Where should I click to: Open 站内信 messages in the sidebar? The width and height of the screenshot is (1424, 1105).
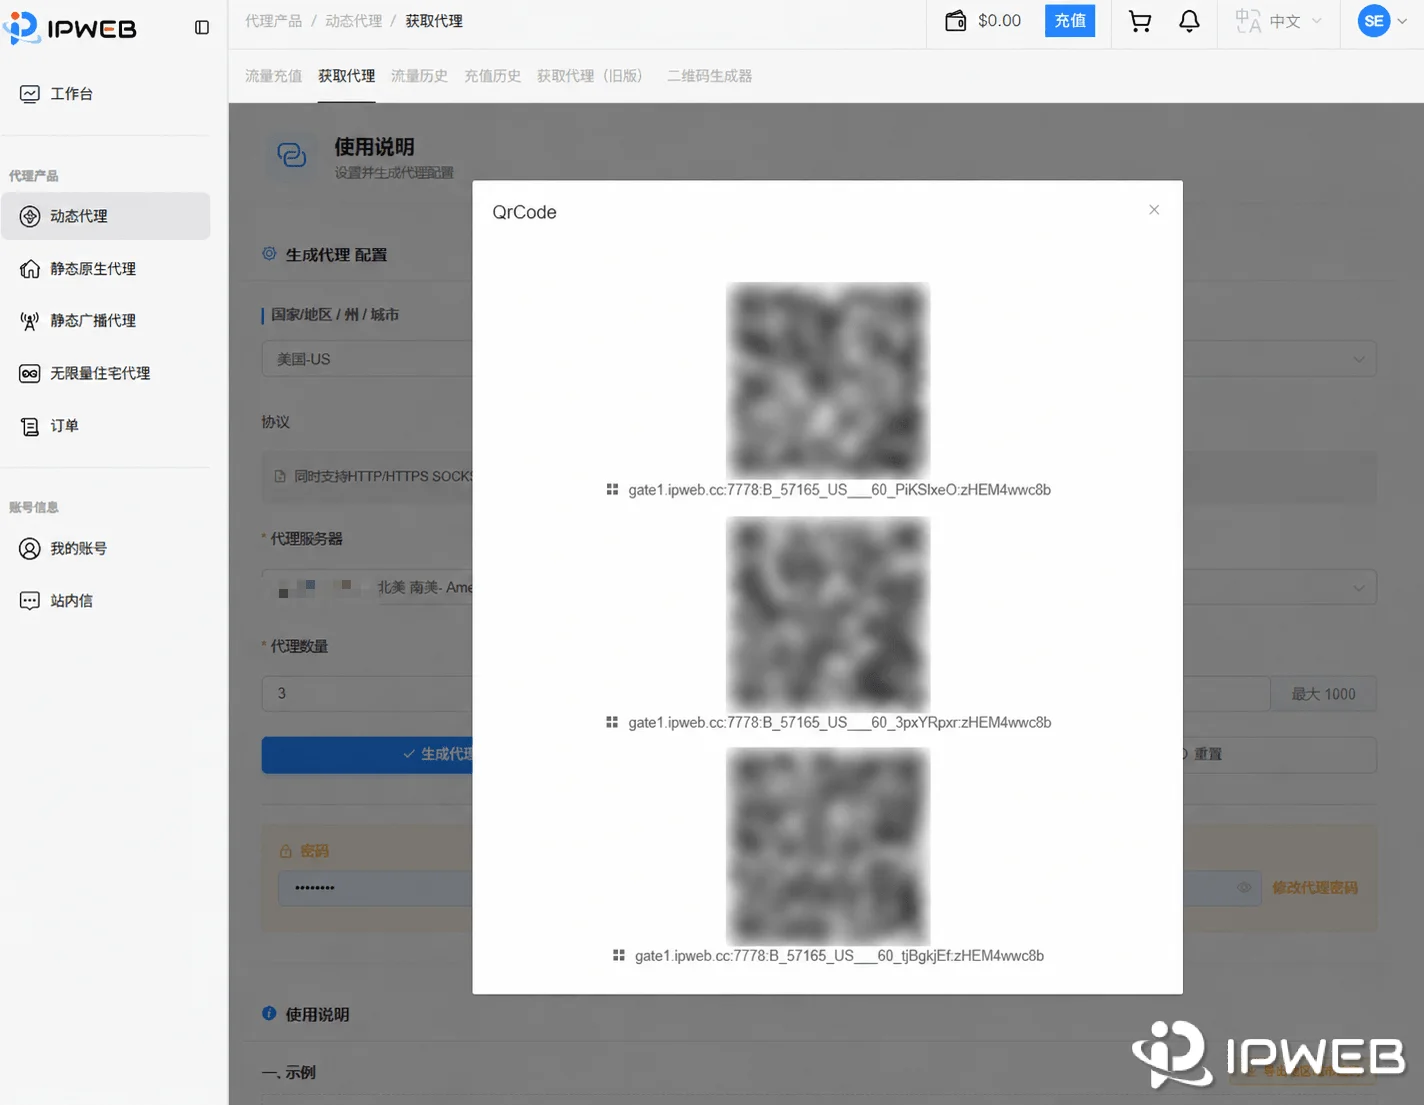tap(105, 601)
